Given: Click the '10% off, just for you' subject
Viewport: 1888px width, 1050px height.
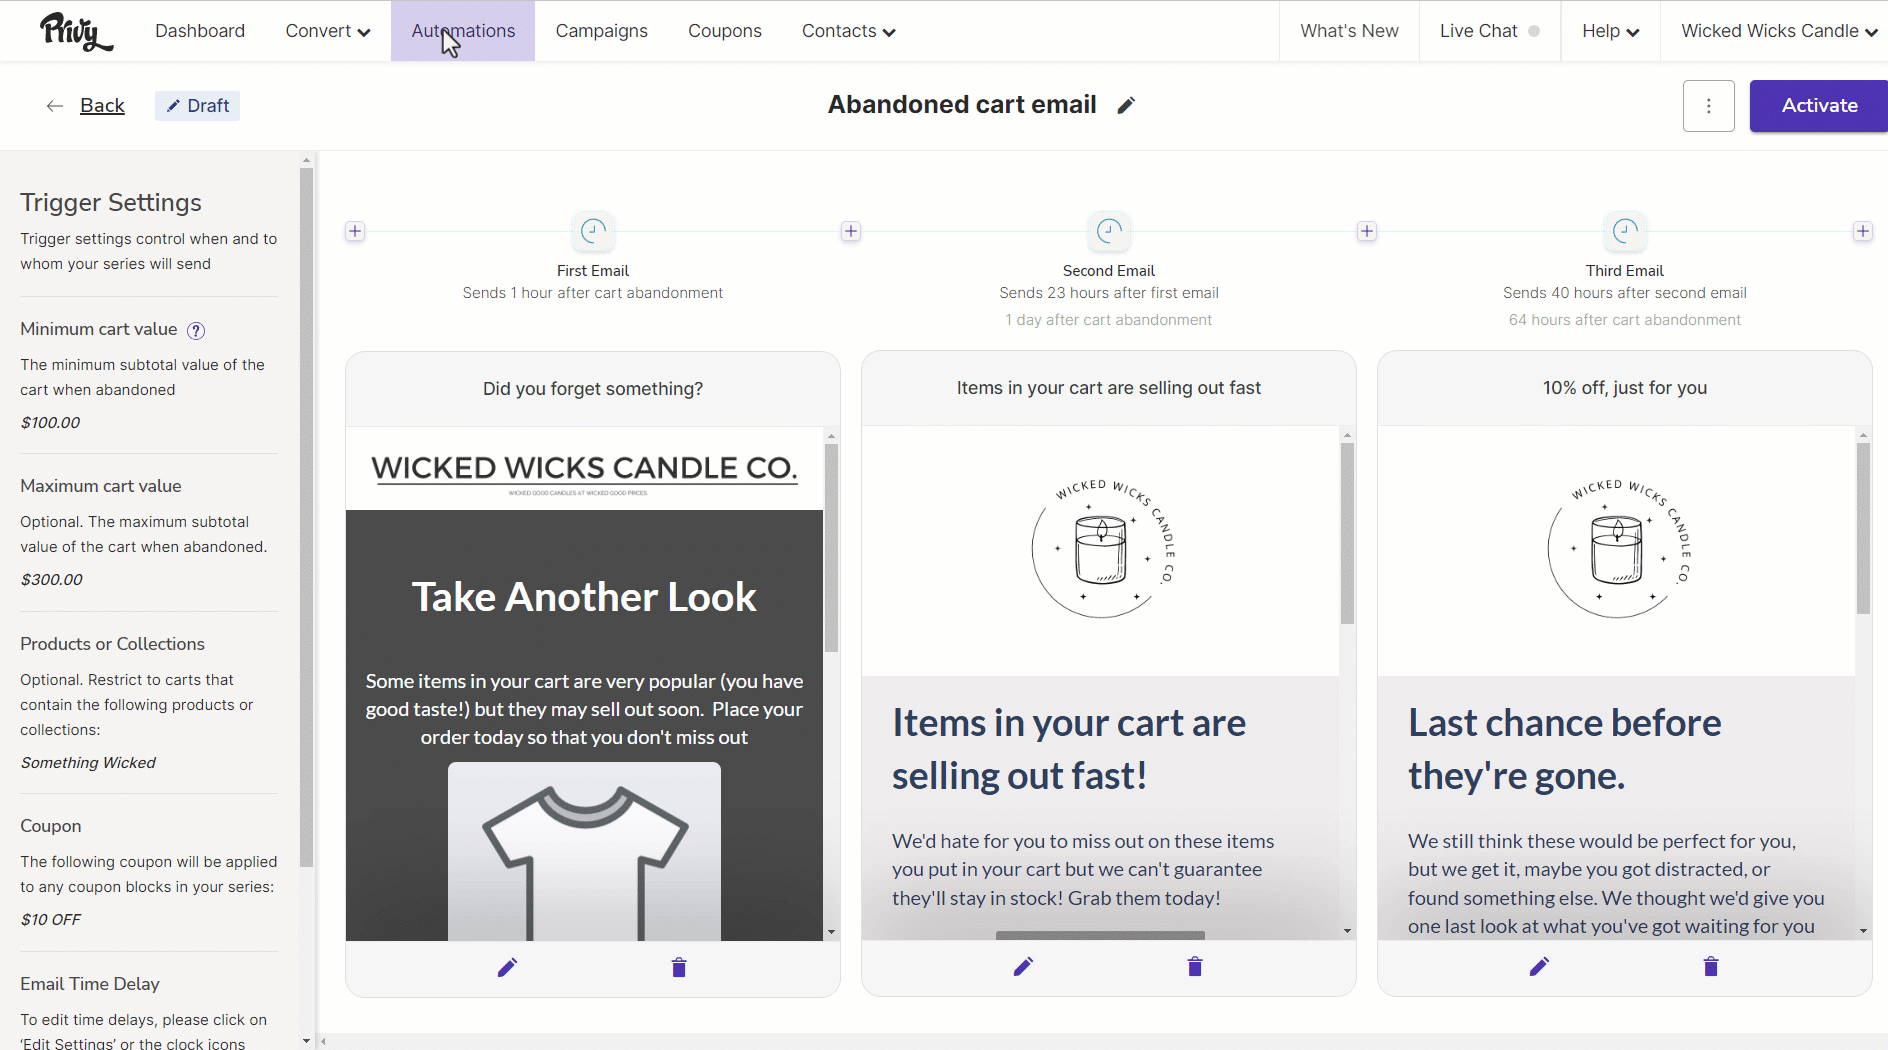Looking at the screenshot, I should (1625, 388).
